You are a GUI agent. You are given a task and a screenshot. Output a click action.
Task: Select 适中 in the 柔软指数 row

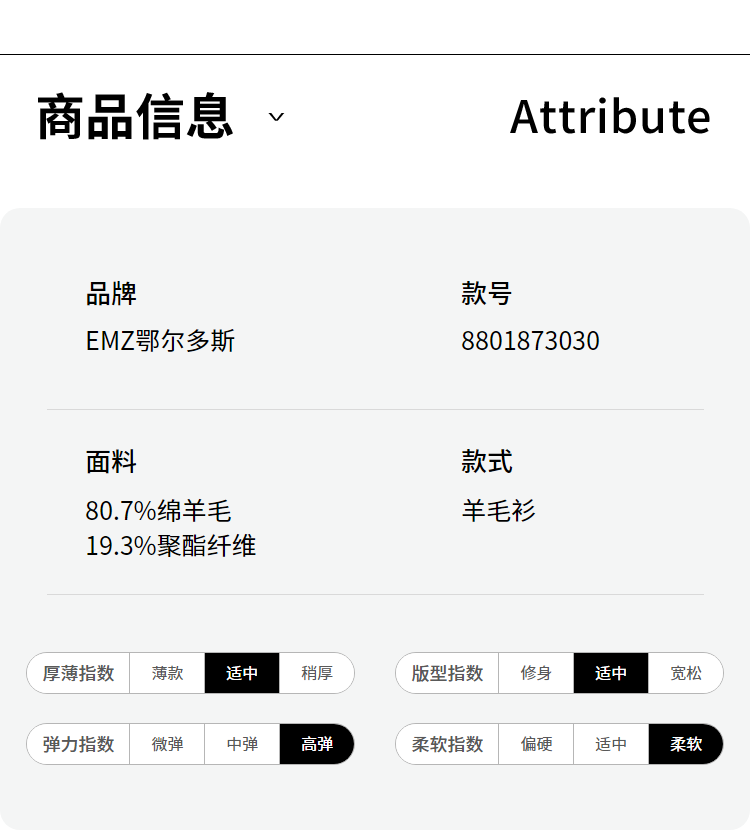pyautogui.click(x=611, y=744)
